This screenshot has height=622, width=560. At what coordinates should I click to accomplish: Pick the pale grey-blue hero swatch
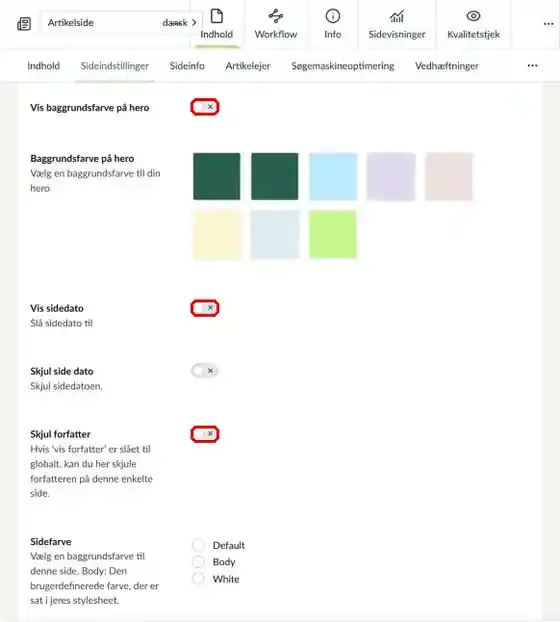pyautogui.click(x=274, y=234)
